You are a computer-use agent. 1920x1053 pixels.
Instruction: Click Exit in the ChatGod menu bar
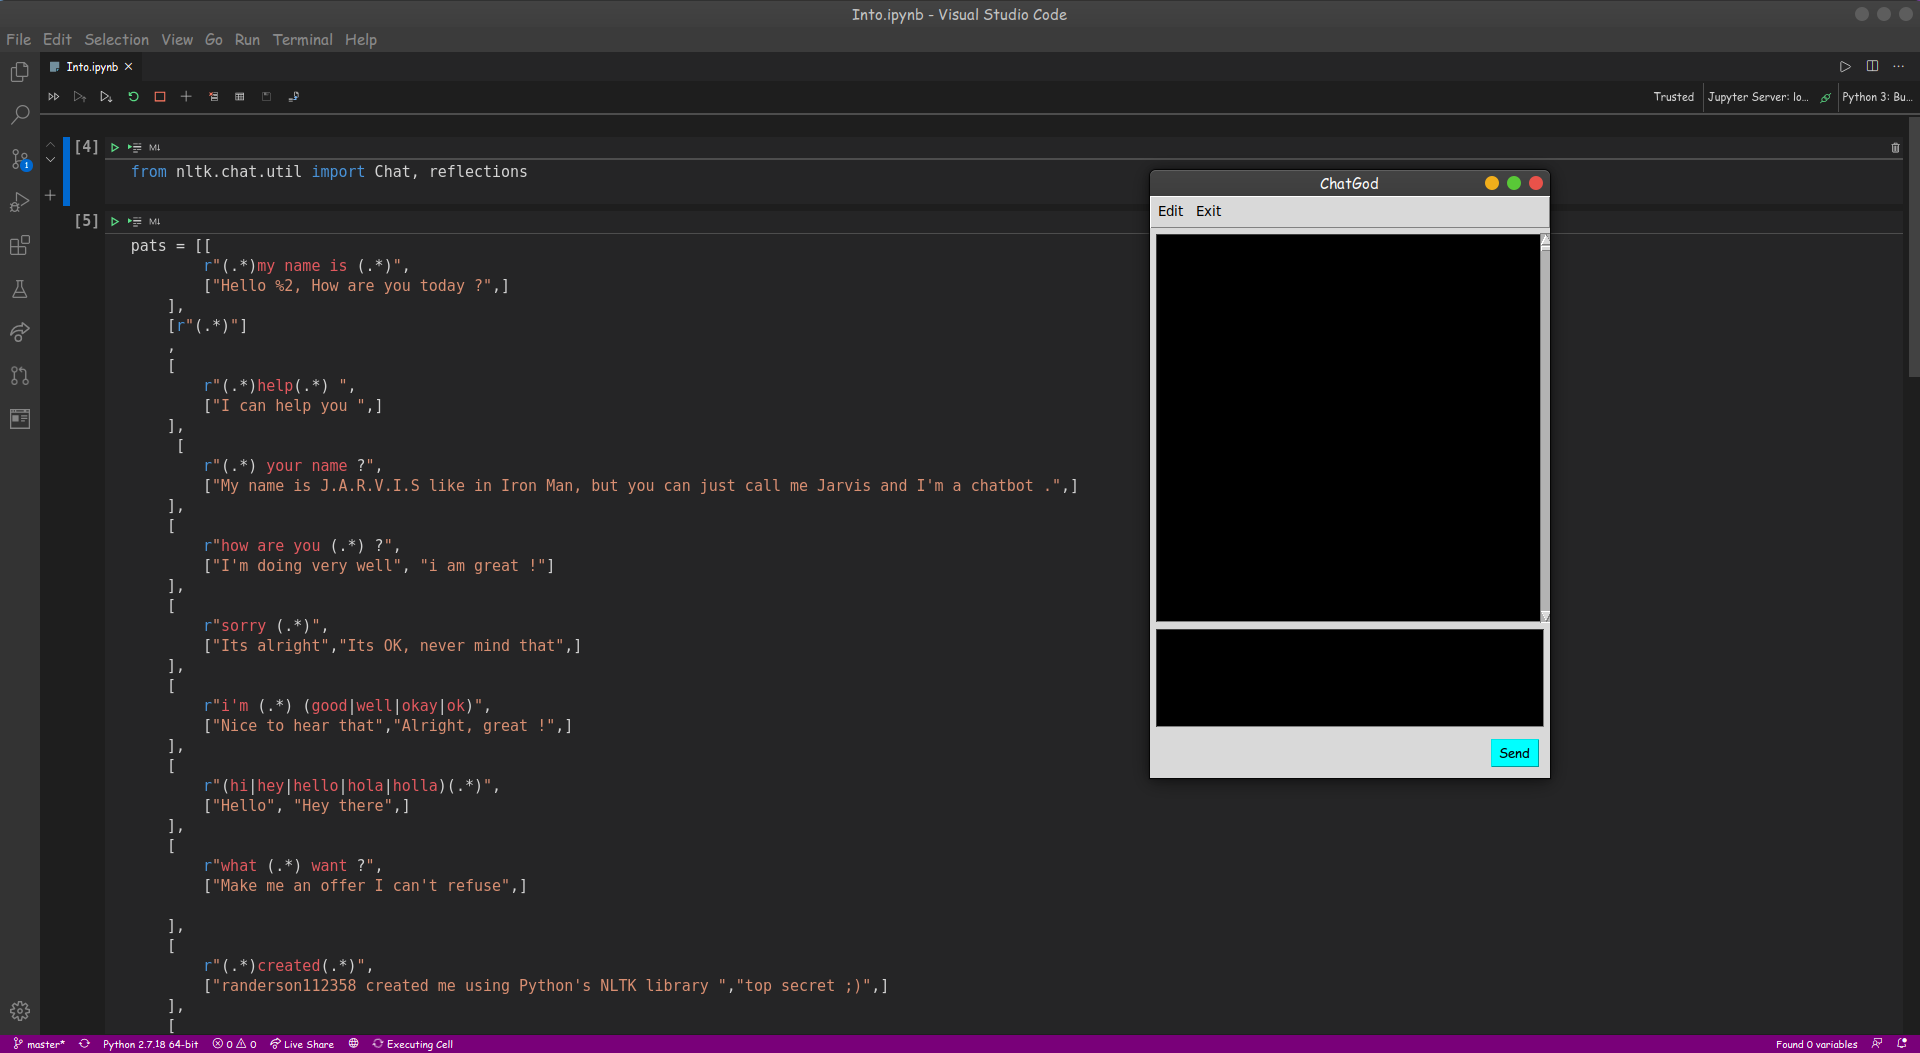click(x=1208, y=211)
